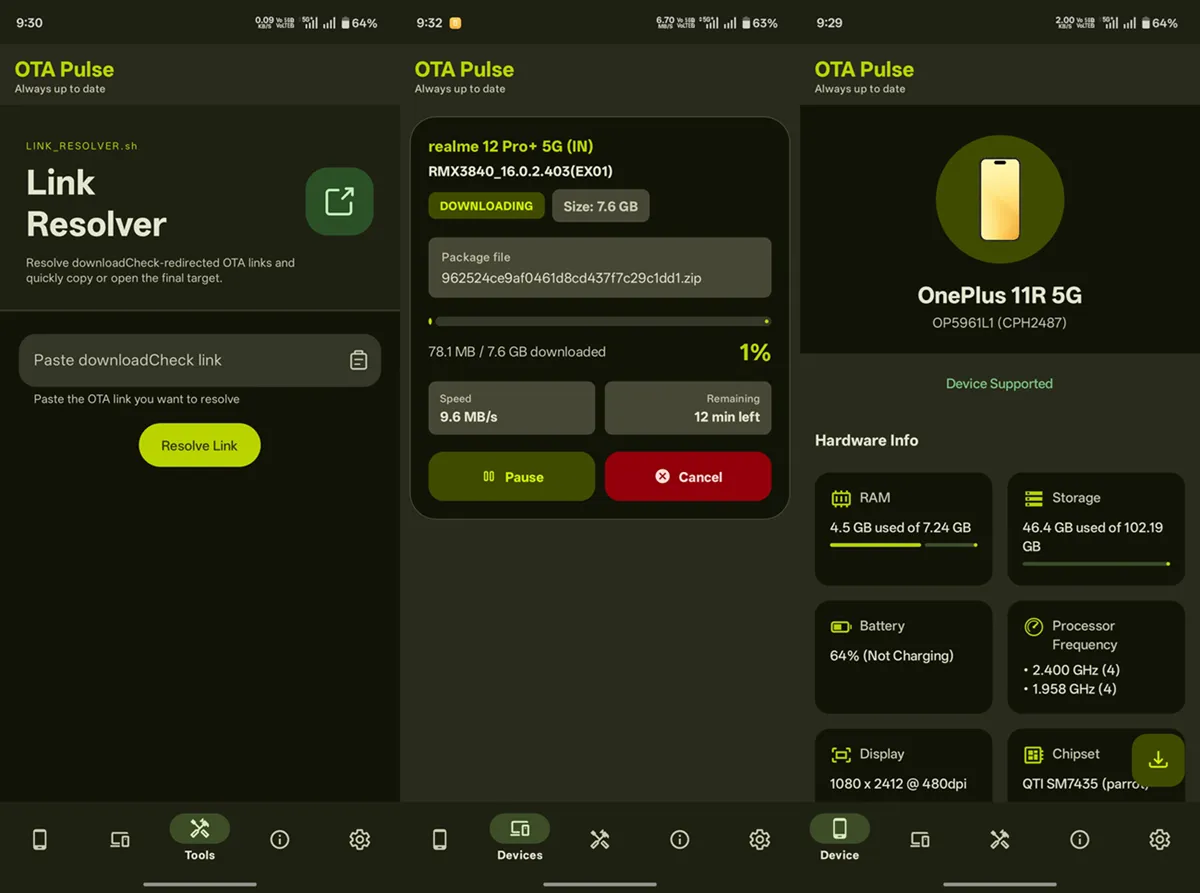
Task: Click the RAM memory chip icon
Action: click(x=841, y=498)
